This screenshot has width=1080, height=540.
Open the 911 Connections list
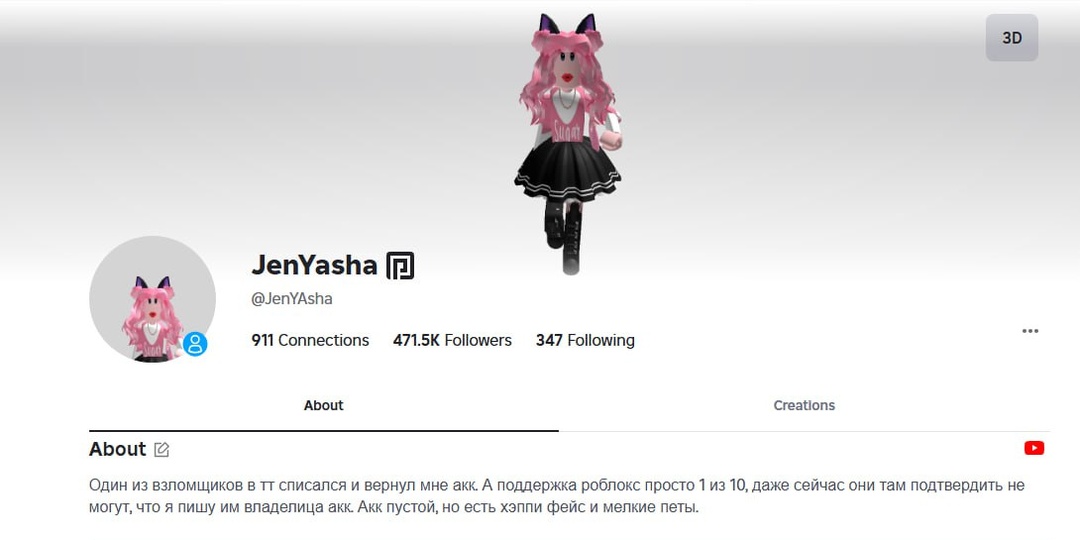click(310, 340)
